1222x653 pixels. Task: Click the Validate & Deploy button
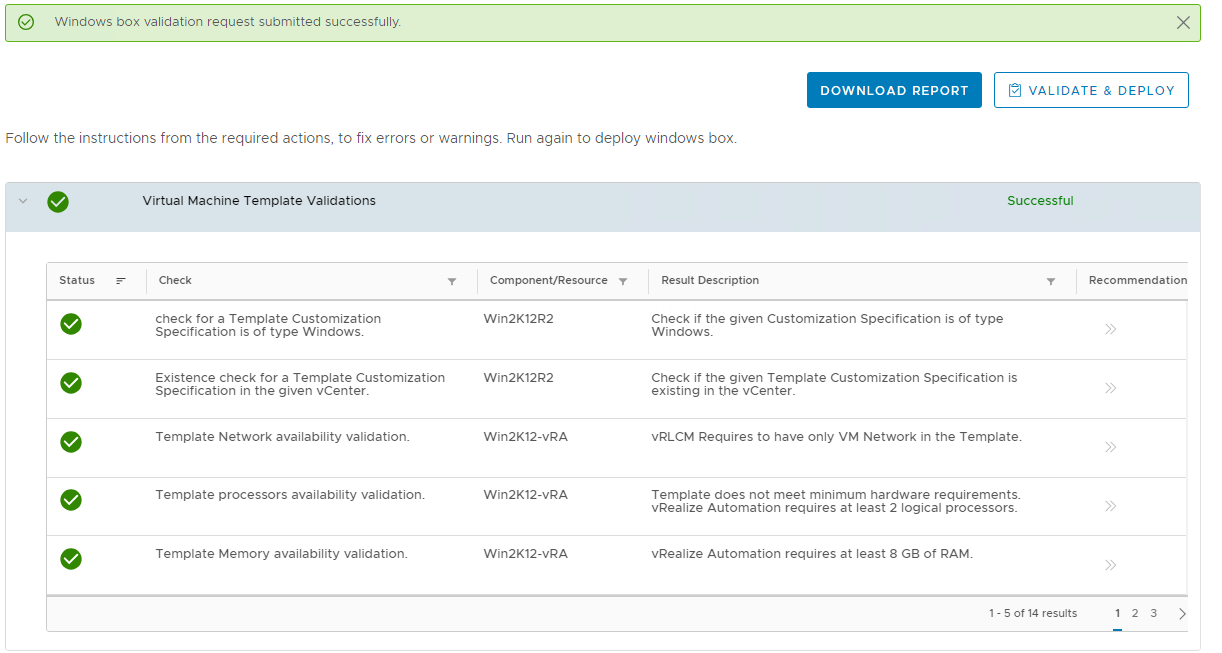pos(1091,90)
